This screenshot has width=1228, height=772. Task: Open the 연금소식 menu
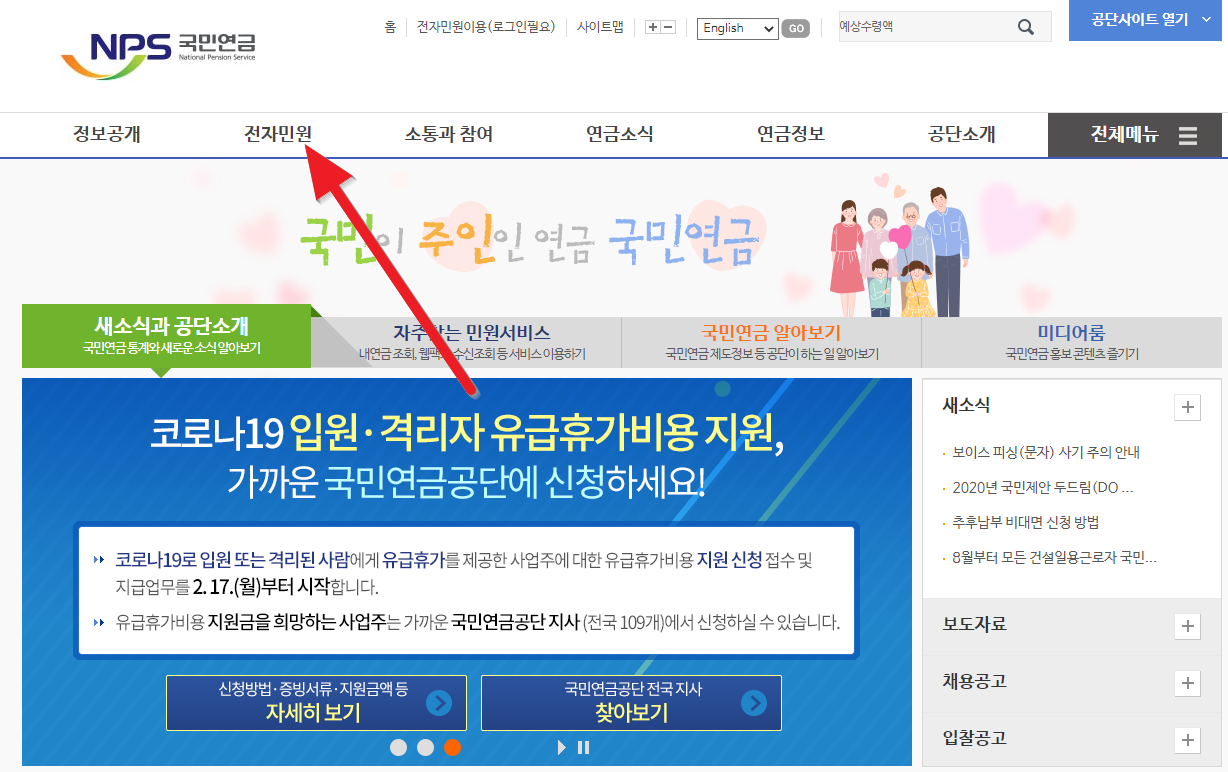(620, 135)
